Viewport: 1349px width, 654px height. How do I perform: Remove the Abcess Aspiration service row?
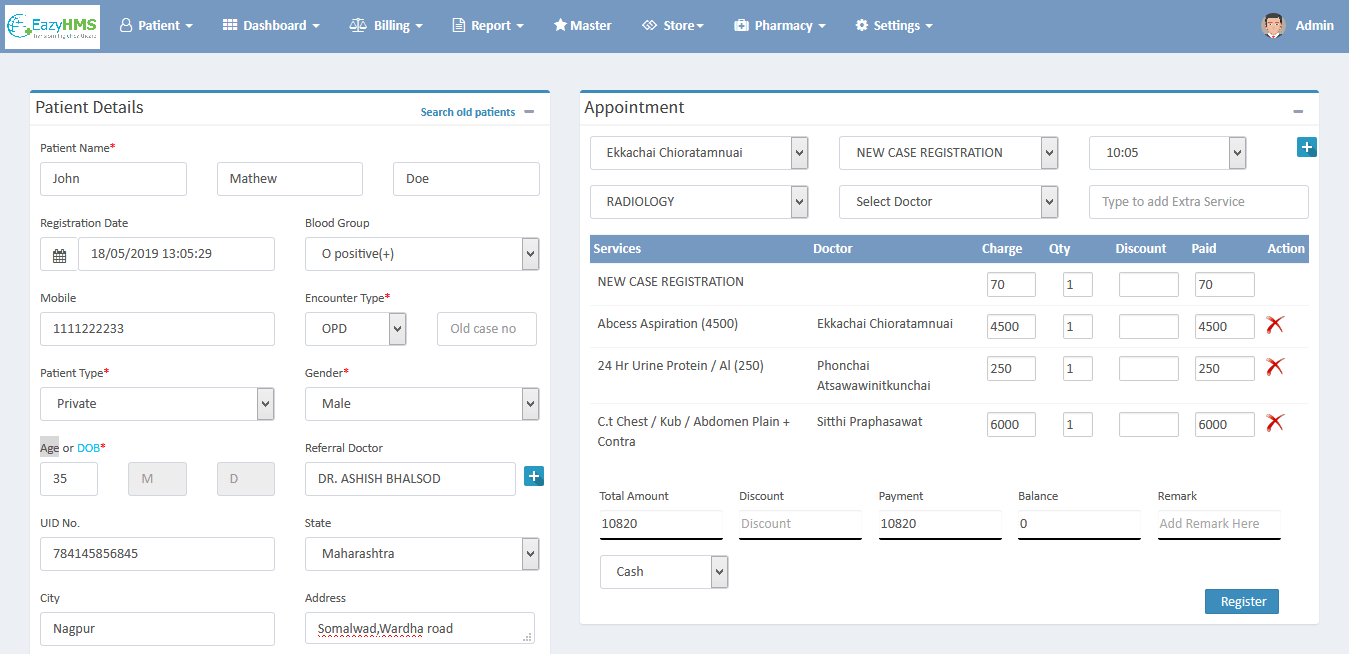click(x=1274, y=324)
